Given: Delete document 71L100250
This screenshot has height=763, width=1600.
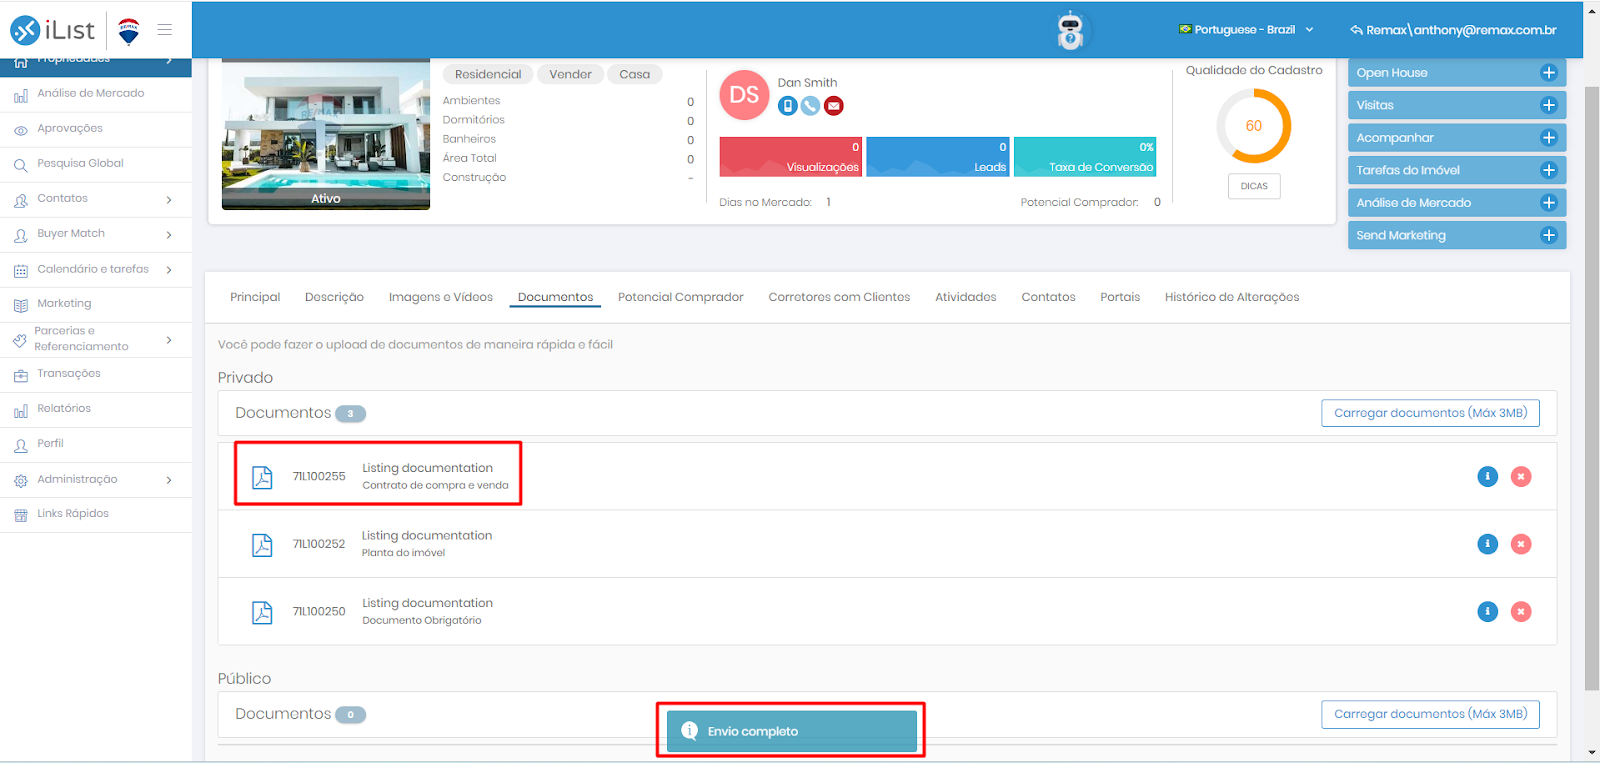Looking at the screenshot, I should [1521, 611].
